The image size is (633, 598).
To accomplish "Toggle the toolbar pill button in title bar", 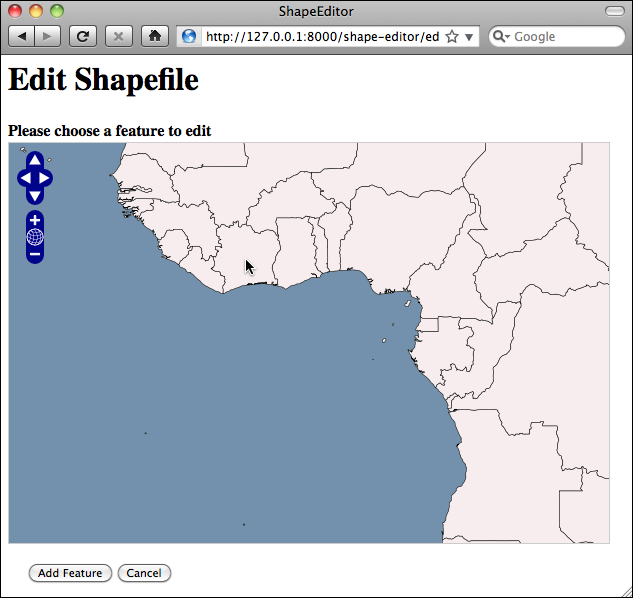I will point(615,11).
